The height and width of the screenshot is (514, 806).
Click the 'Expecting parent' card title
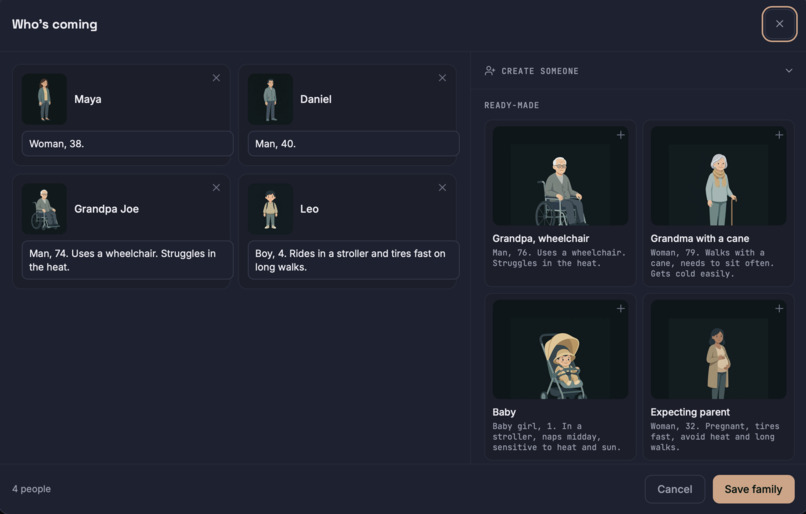690,412
